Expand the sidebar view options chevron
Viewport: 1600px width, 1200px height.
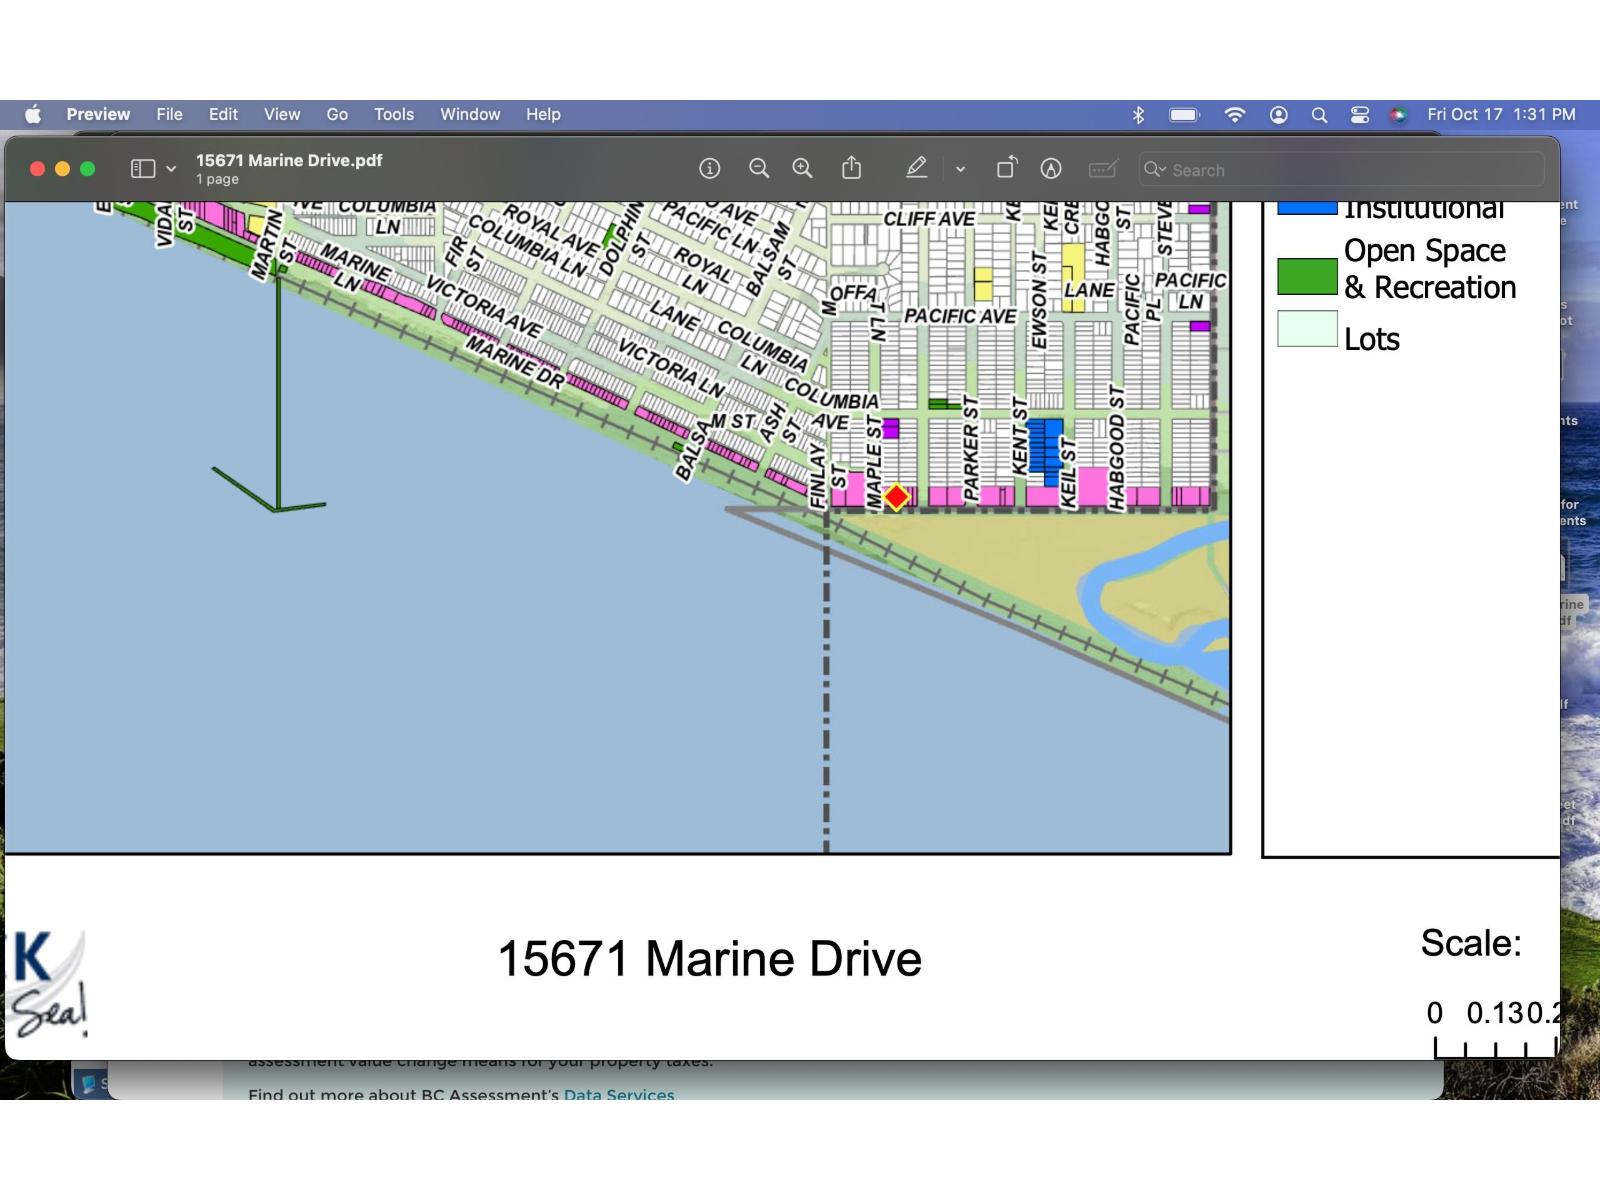[171, 169]
